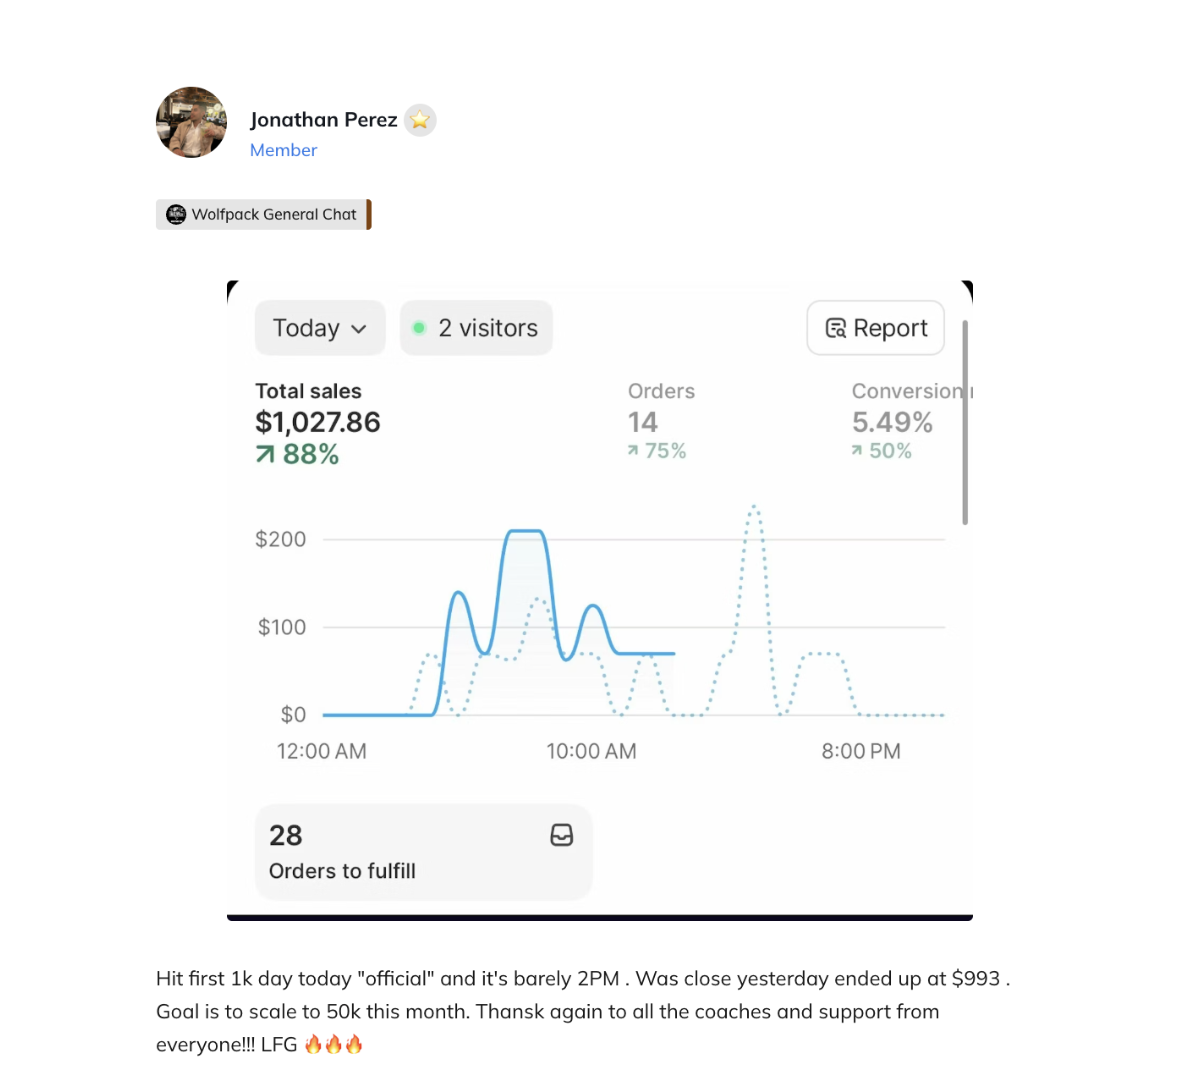Open the 28 Orders to fulfill card

pos(423,852)
